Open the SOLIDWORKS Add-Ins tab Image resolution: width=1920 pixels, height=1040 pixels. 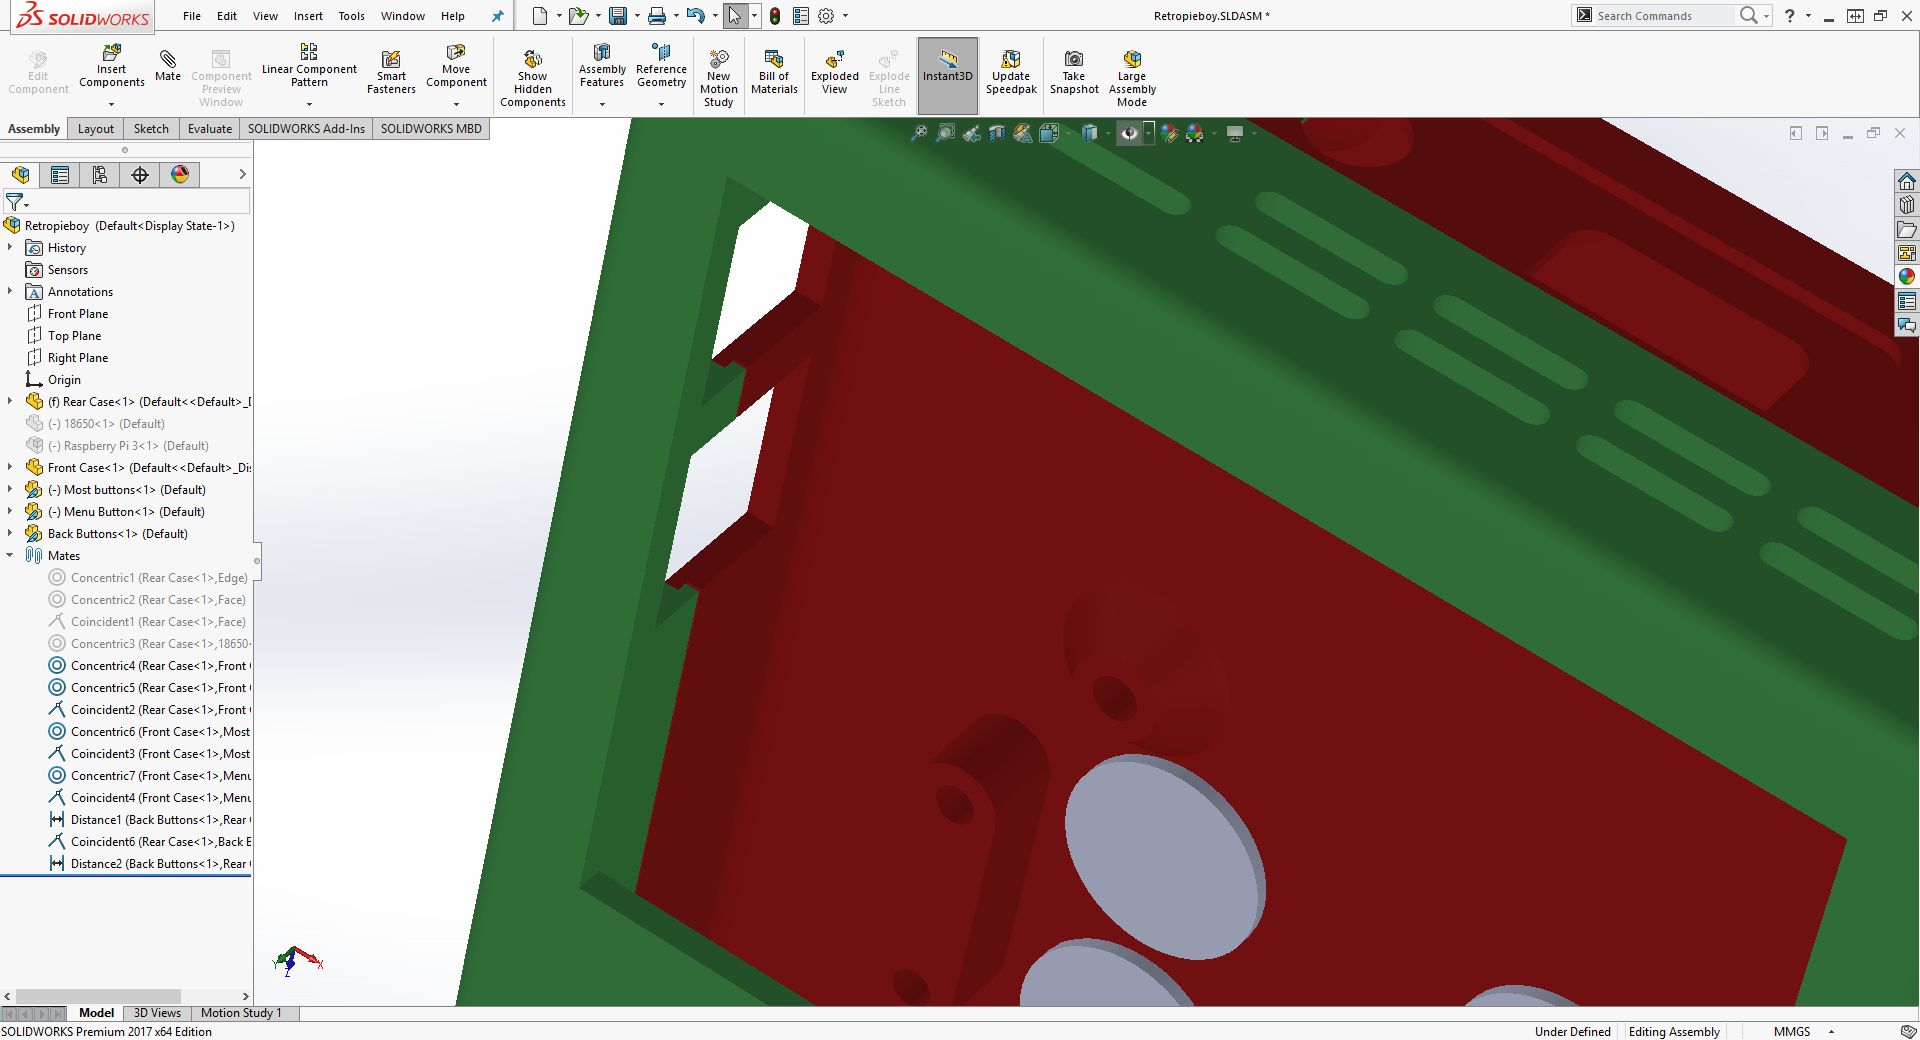(x=306, y=129)
